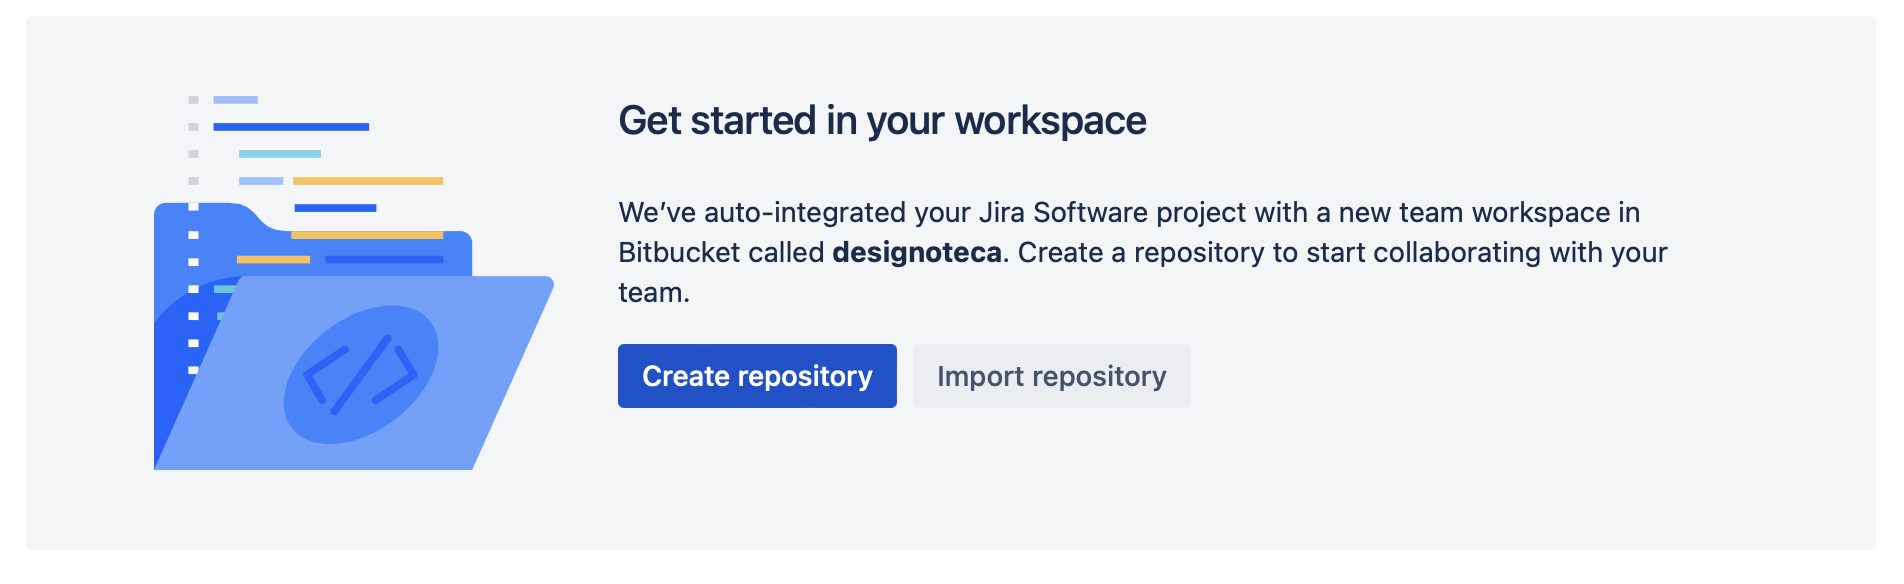Click the code folder illustration
The width and height of the screenshot is (1904, 584).
[353, 283]
